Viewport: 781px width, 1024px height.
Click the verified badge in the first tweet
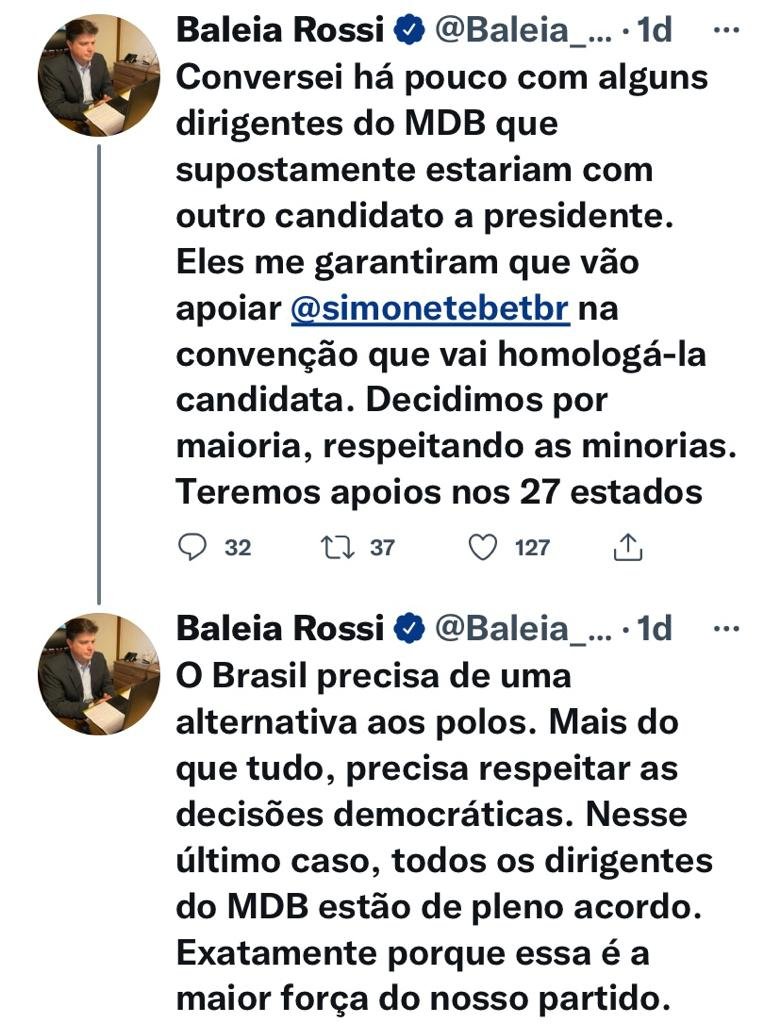tap(408, 31)
